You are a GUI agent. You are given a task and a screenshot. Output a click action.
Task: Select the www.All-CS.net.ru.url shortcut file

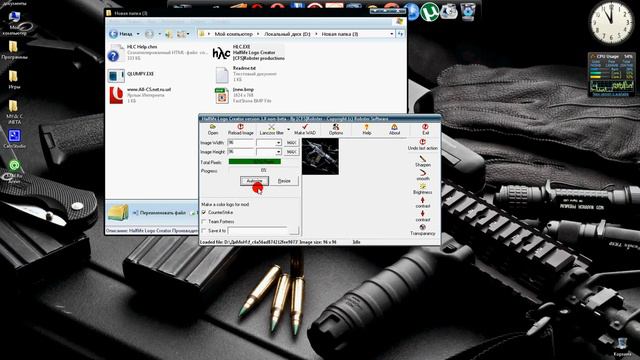coord(140,95)
